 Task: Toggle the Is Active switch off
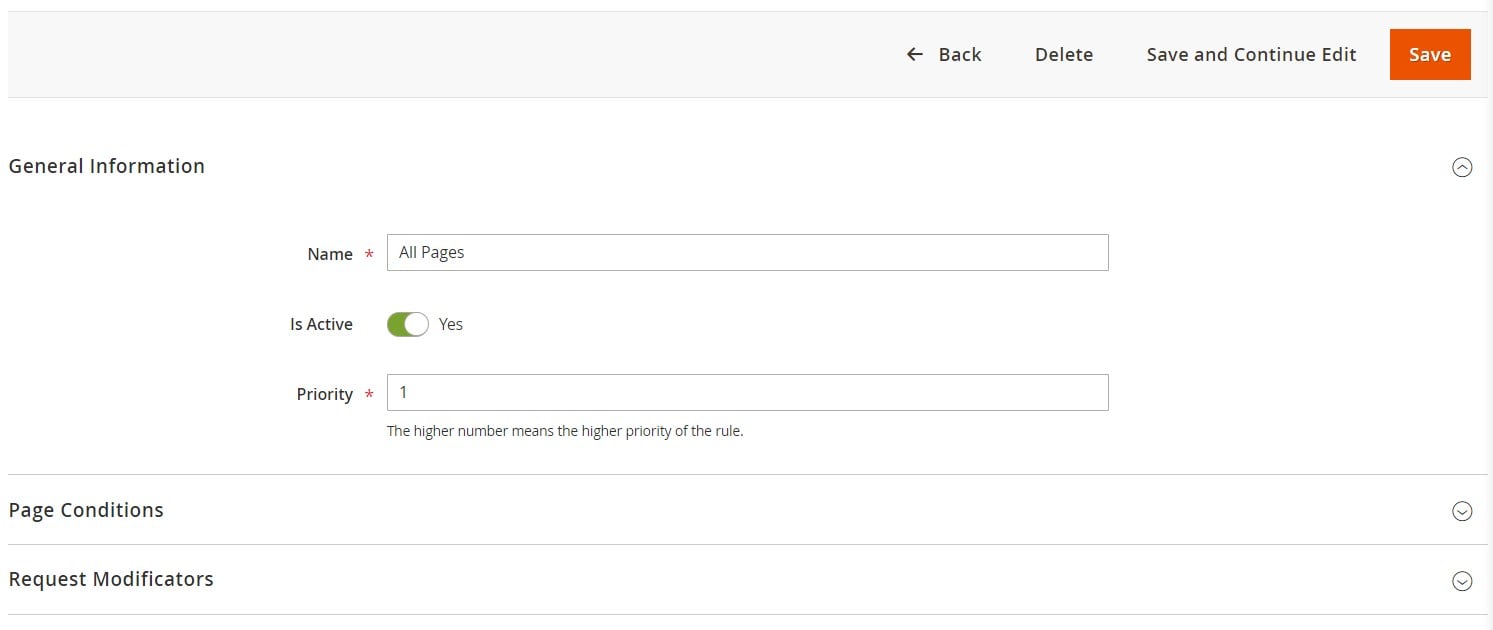(408, 324)
